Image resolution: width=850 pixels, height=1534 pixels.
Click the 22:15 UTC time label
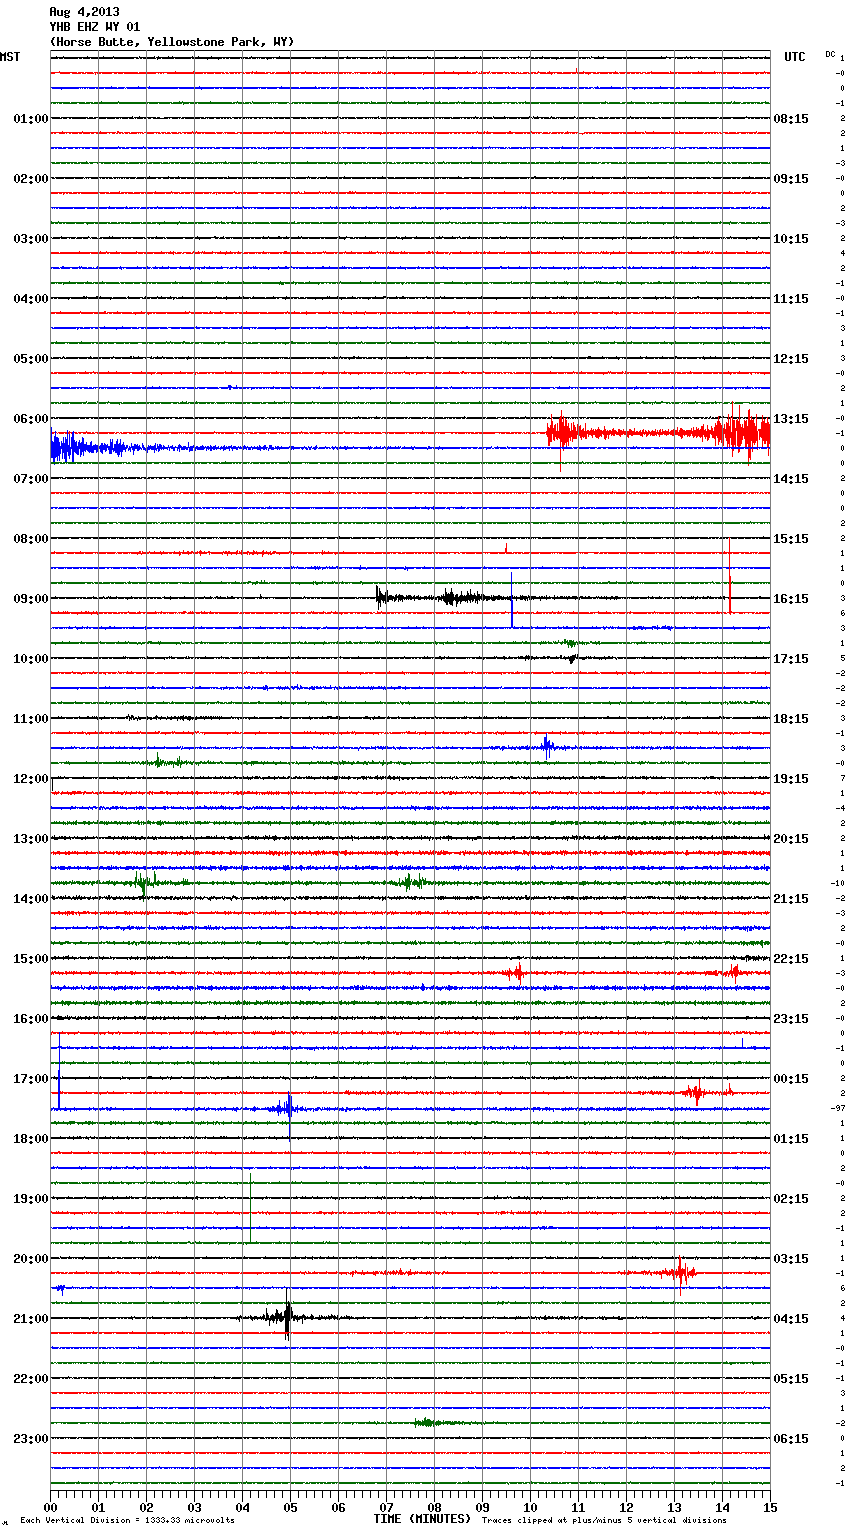click(791, 959)
